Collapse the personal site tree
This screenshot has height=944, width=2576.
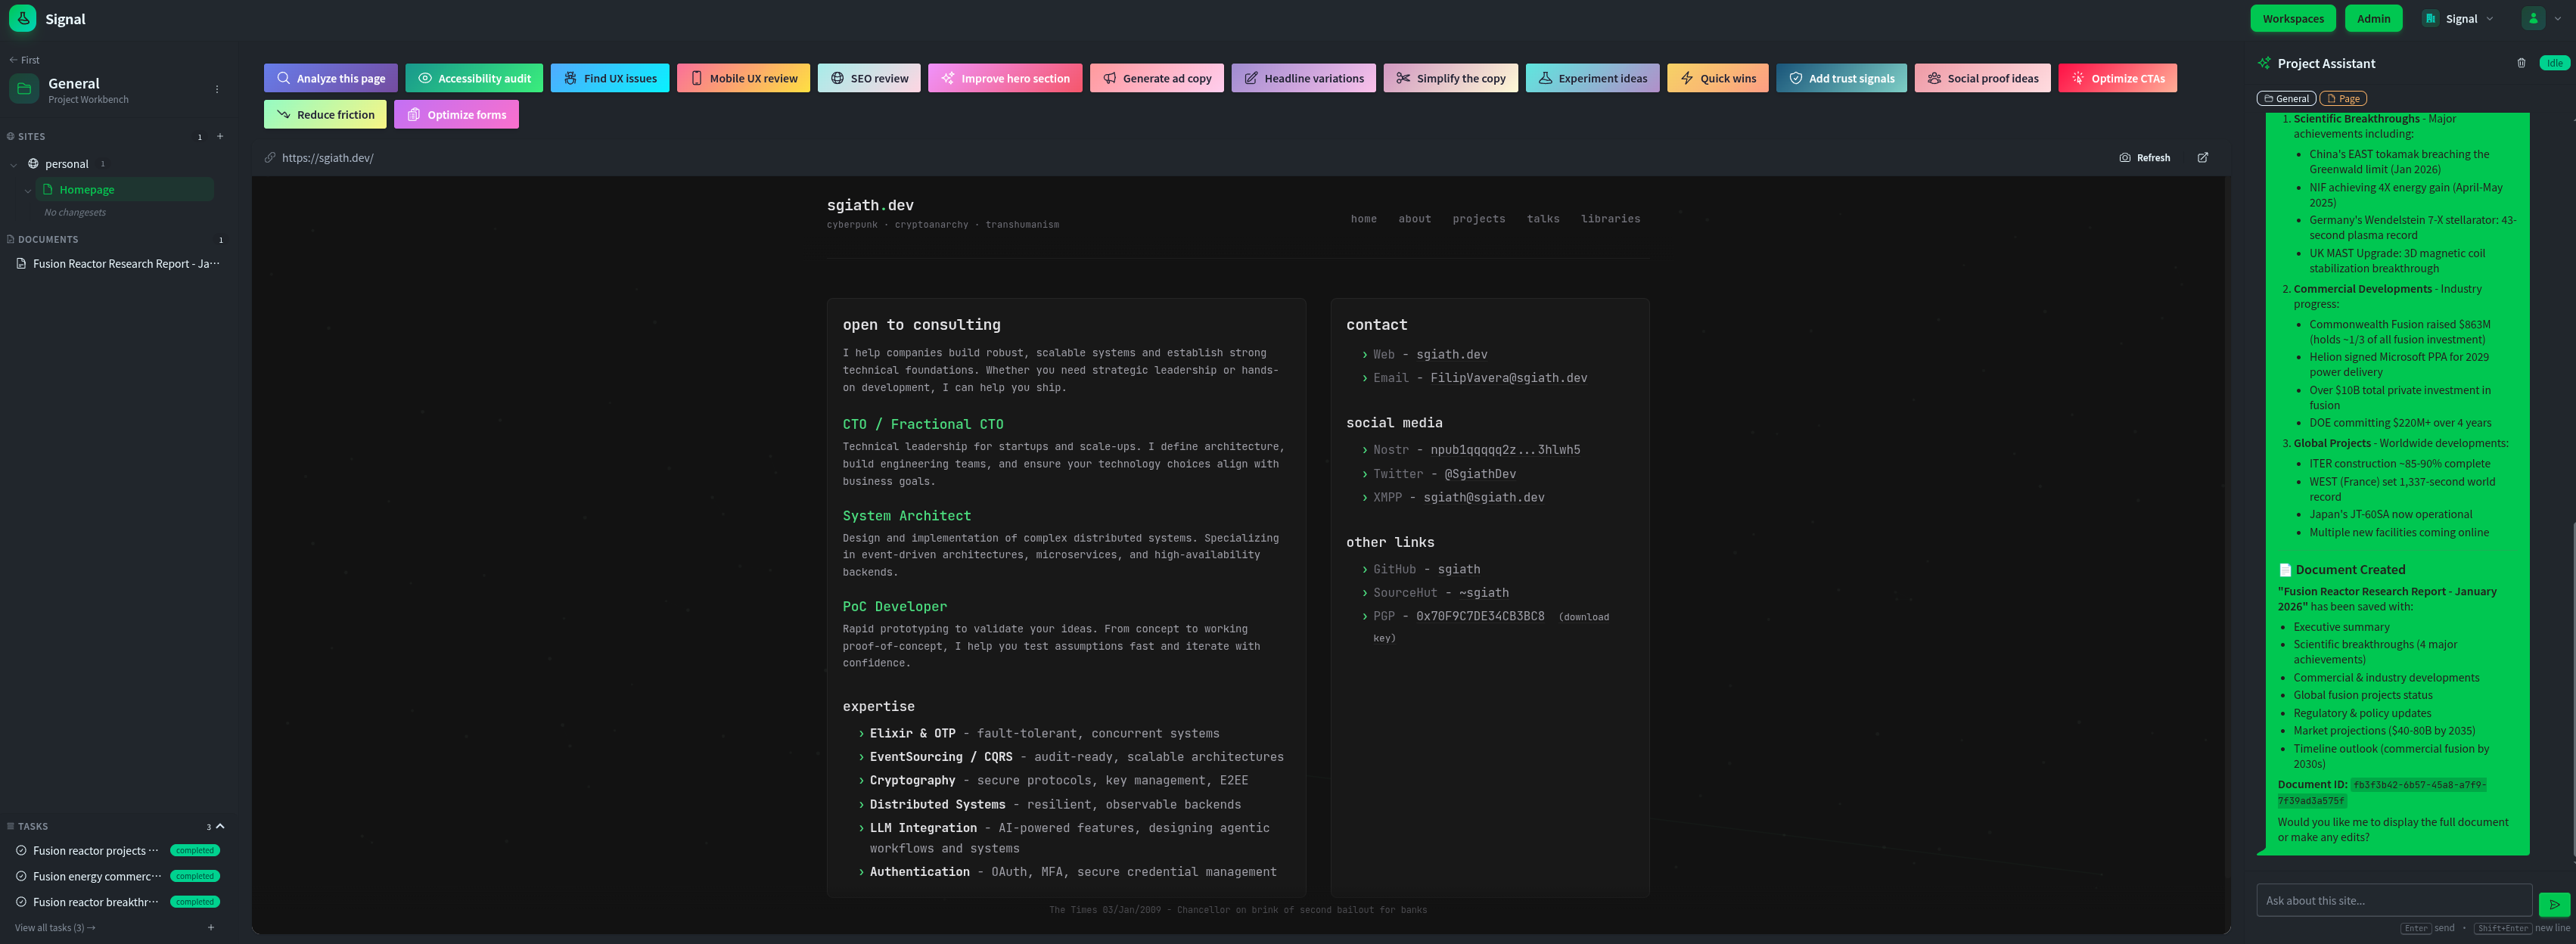(14, 163)
